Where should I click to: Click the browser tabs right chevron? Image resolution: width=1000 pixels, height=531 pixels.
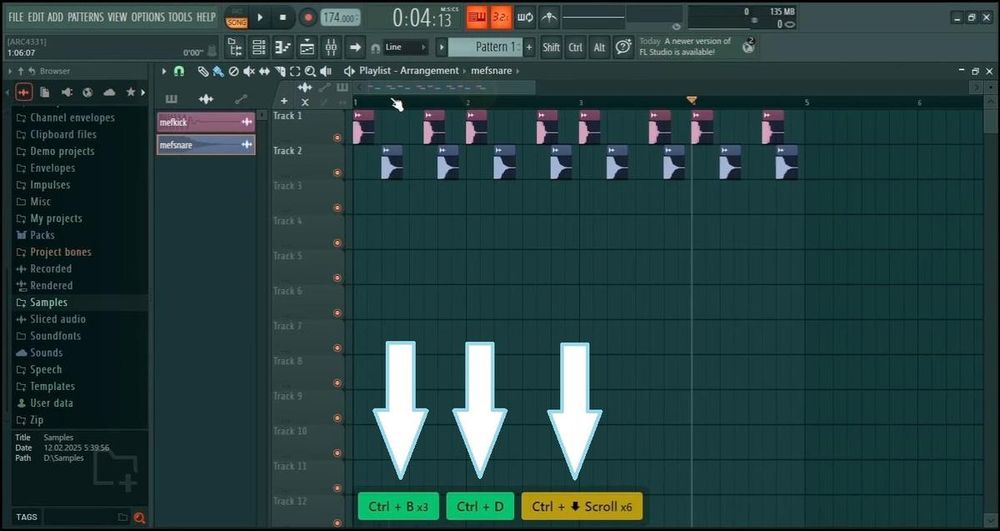pos(143,92)
